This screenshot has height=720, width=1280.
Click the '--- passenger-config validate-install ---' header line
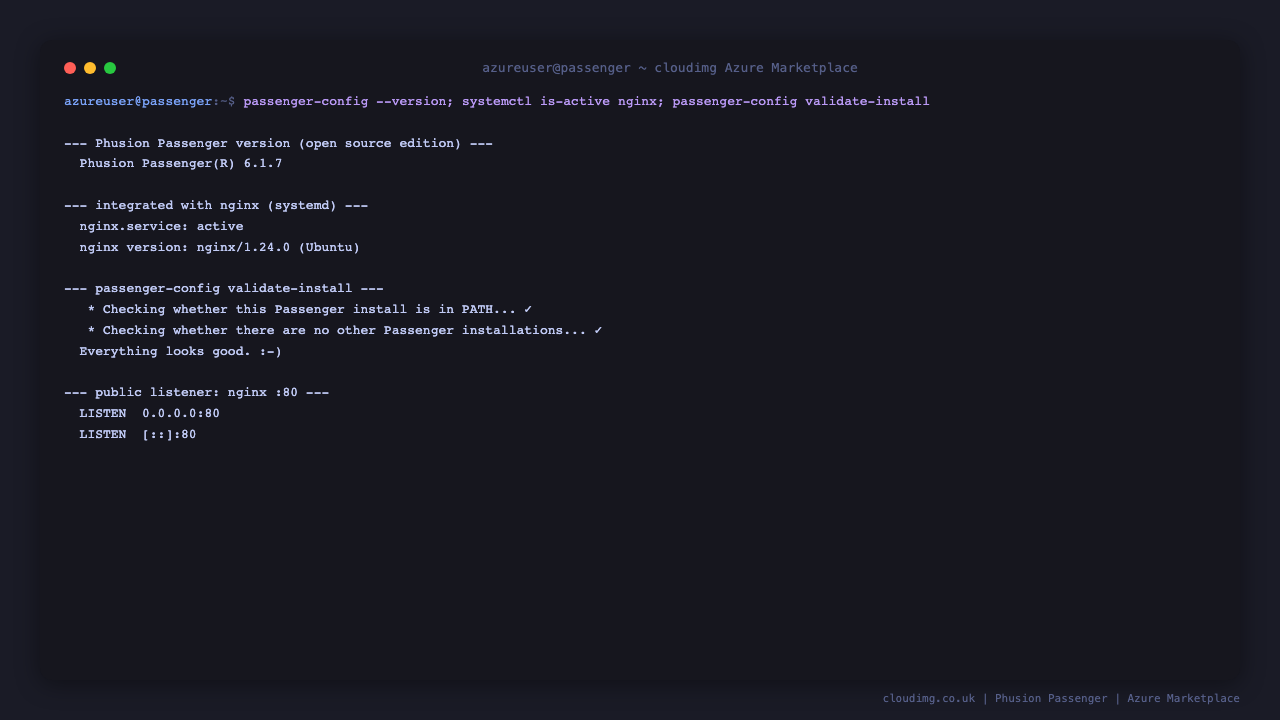click(224, 288)
